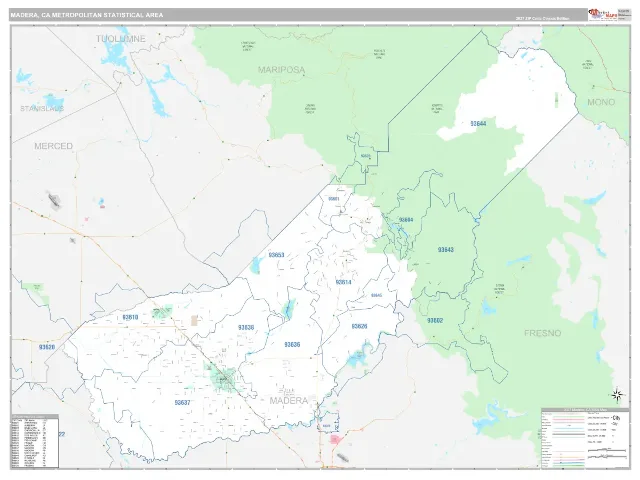The image size is (640, 480).
Task: Click the MADERA county label
Action: pyautogui.click(x=289, y=400)
